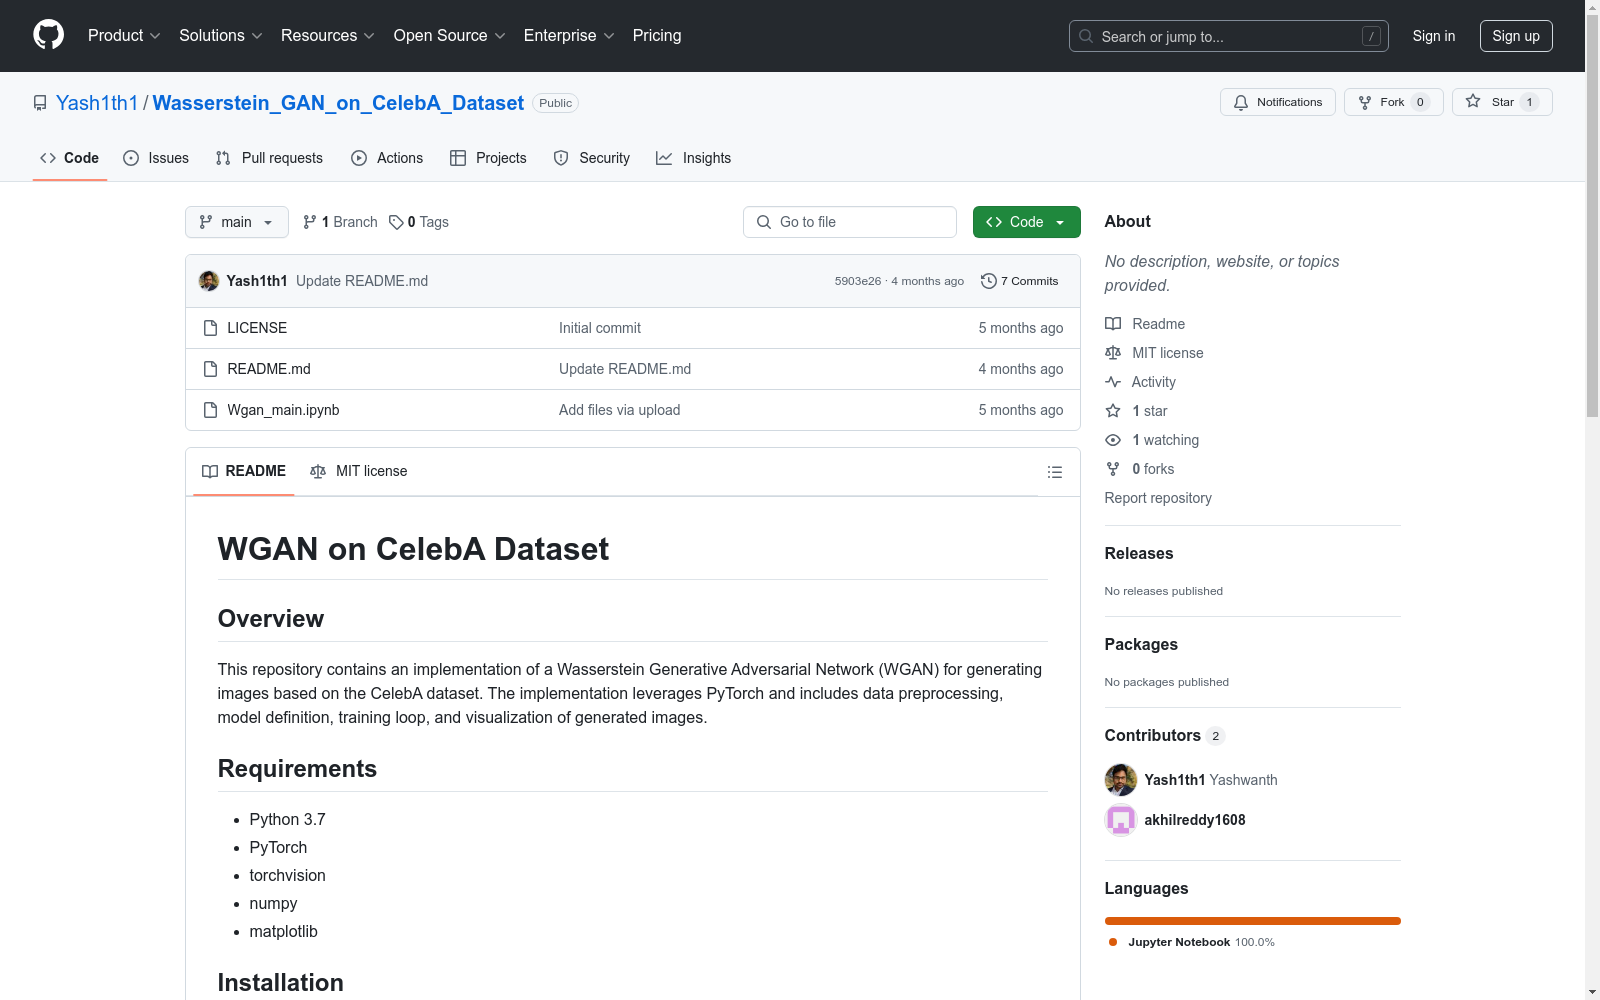The image size is (1600, 1000).
Task: Switch to the Issues tab
Action: pyautogui.click(x=156, y=158)
